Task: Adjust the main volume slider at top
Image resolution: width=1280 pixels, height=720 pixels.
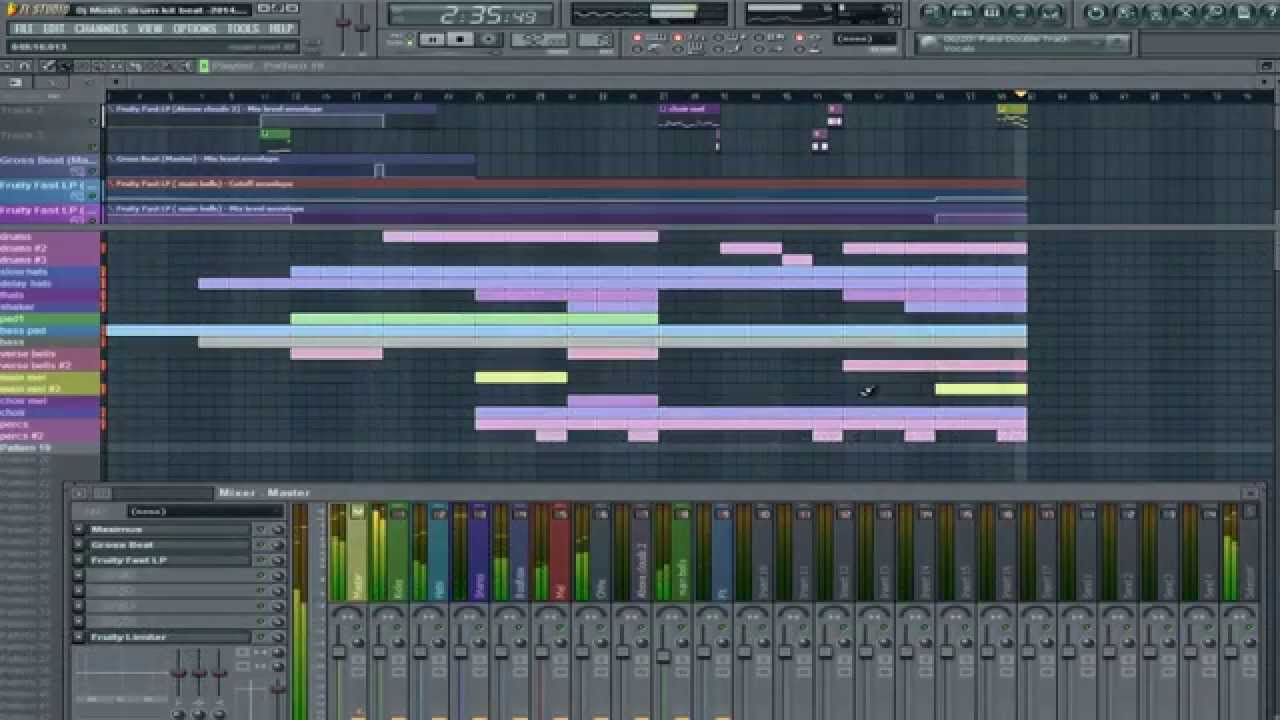Action: [x=343, y=22]
